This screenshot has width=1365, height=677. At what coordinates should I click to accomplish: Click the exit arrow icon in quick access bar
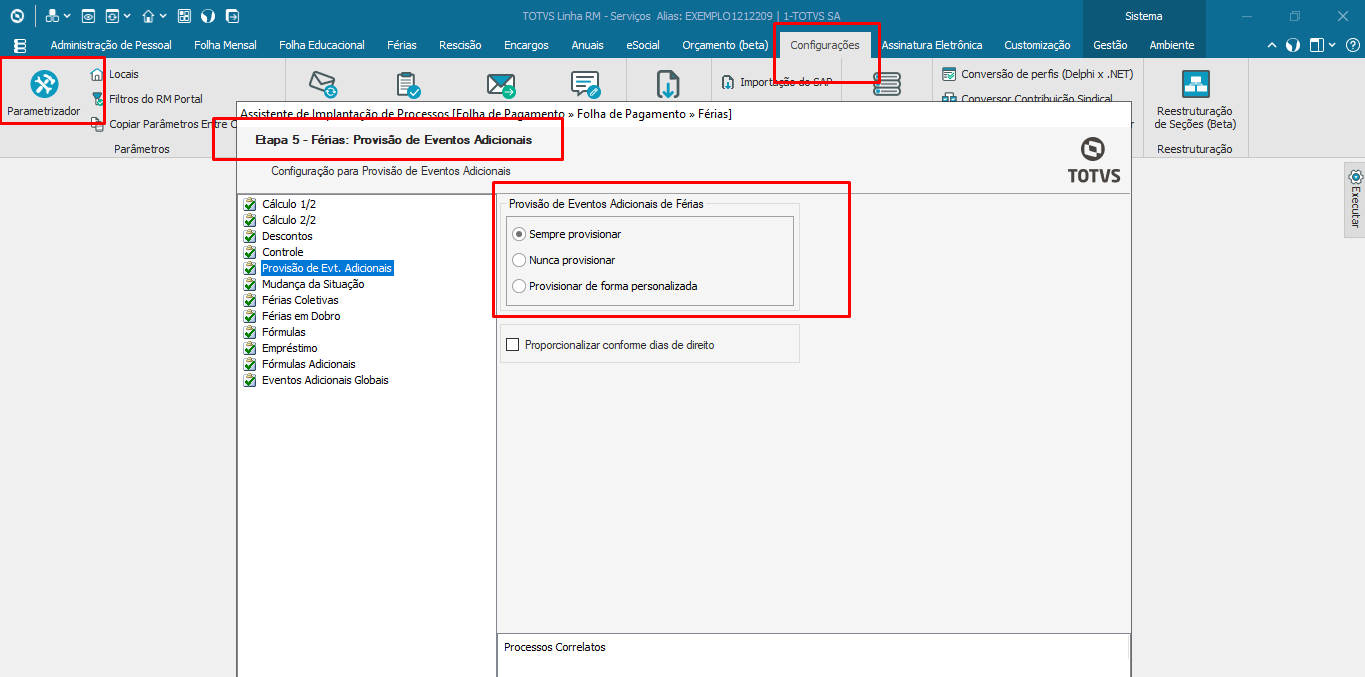232,16
